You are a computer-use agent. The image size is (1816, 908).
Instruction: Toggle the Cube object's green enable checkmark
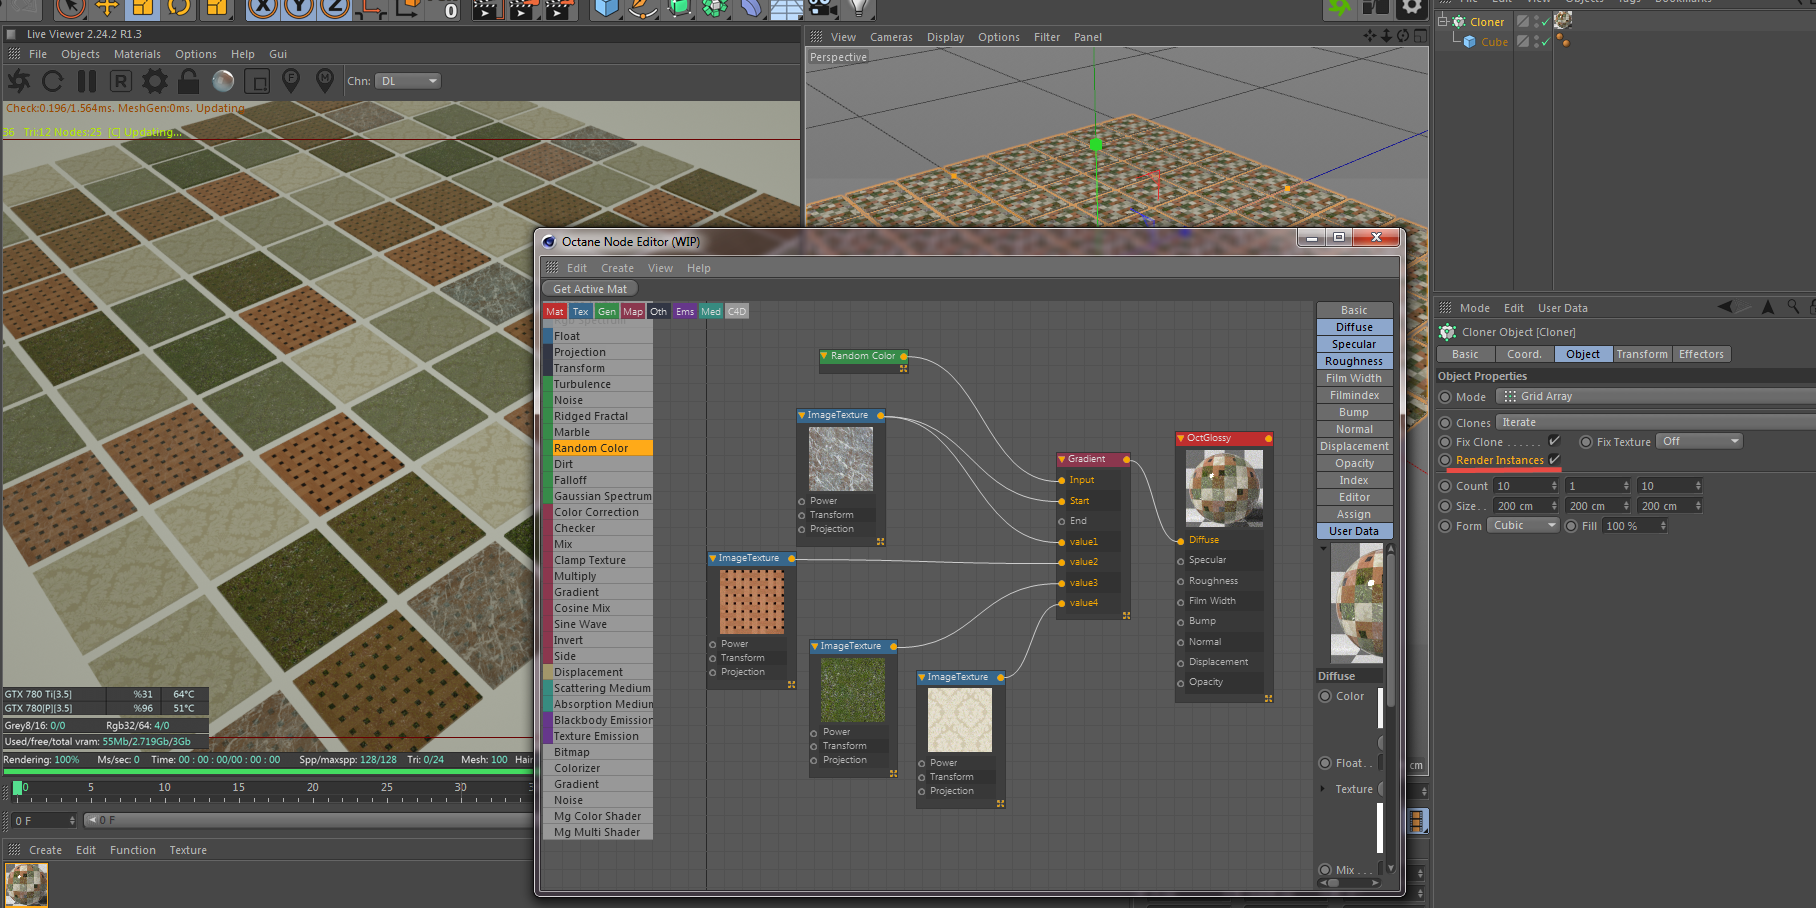tap(1545, 41)
